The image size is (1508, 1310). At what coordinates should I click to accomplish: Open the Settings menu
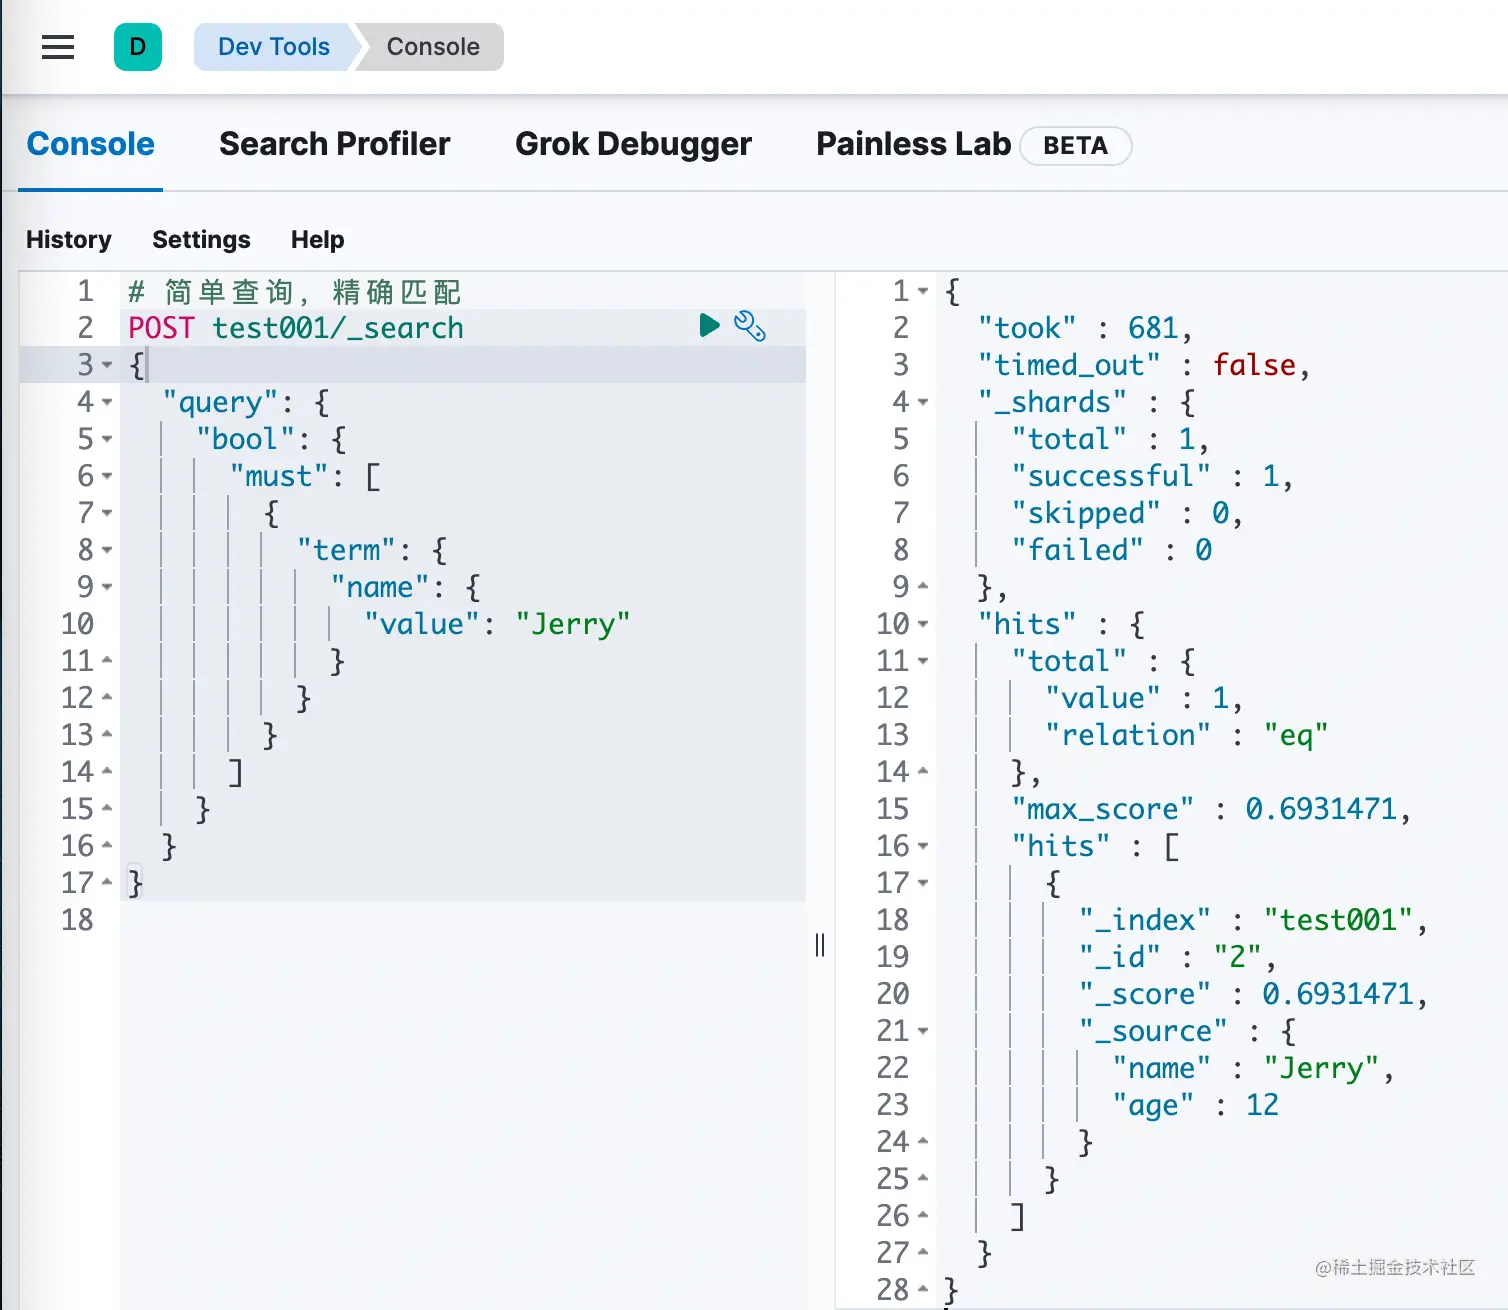200,239
